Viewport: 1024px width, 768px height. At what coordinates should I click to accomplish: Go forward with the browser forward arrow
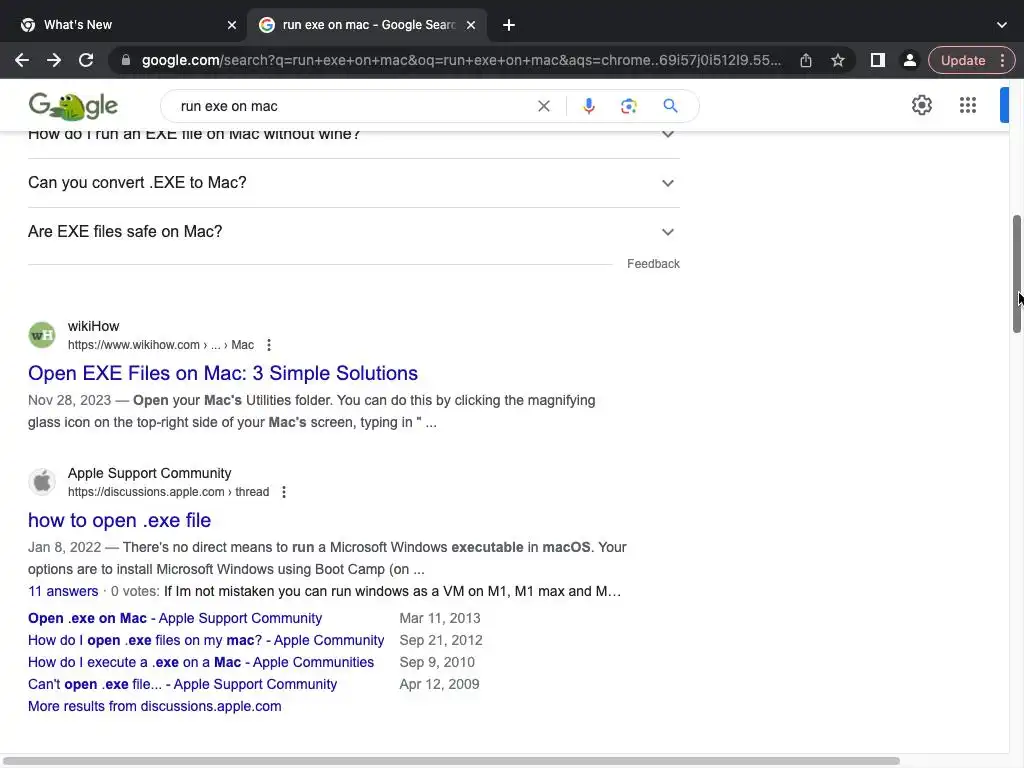[54, 60]
